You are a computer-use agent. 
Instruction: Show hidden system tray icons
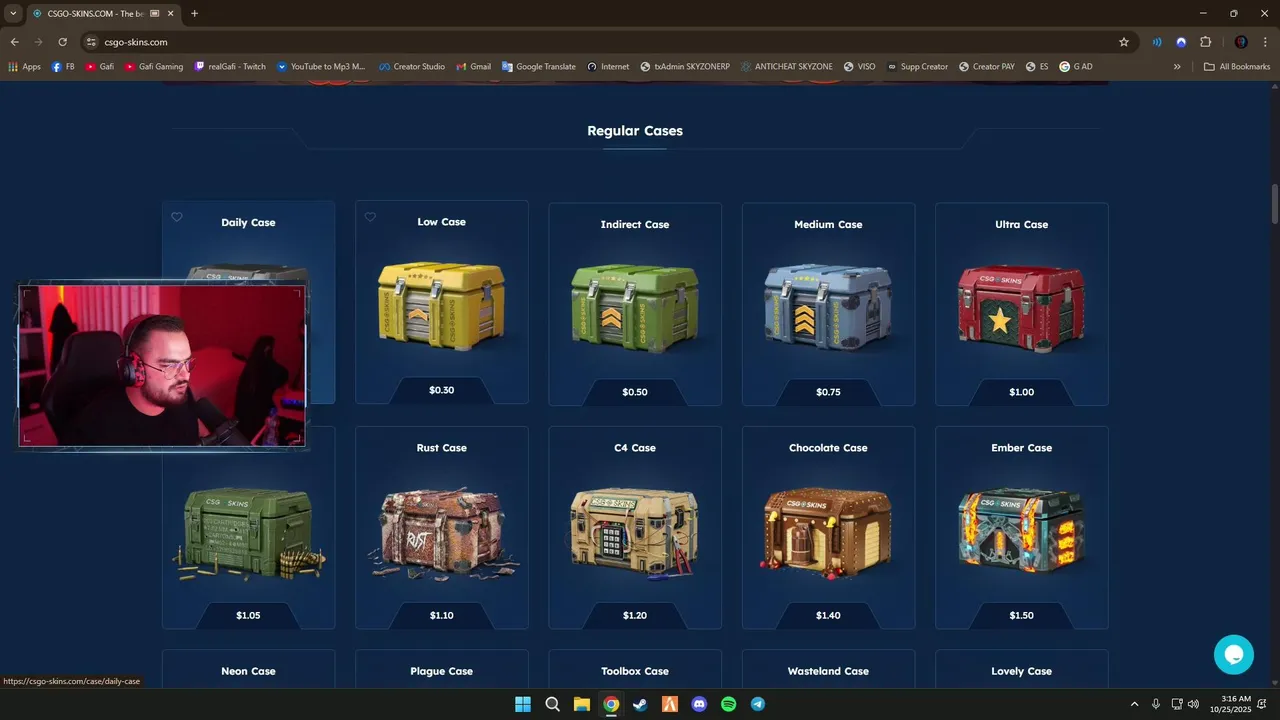point(1134,704)
